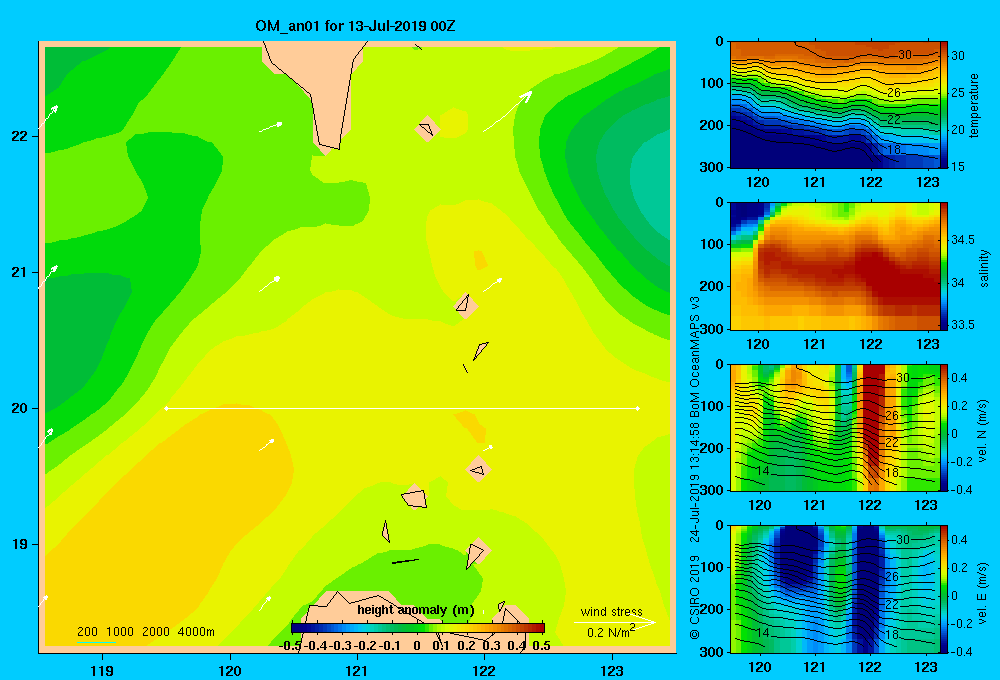Screen dimensions: 1000x680
Task: Select the northward velocity section panel
Action: (835, 427)
